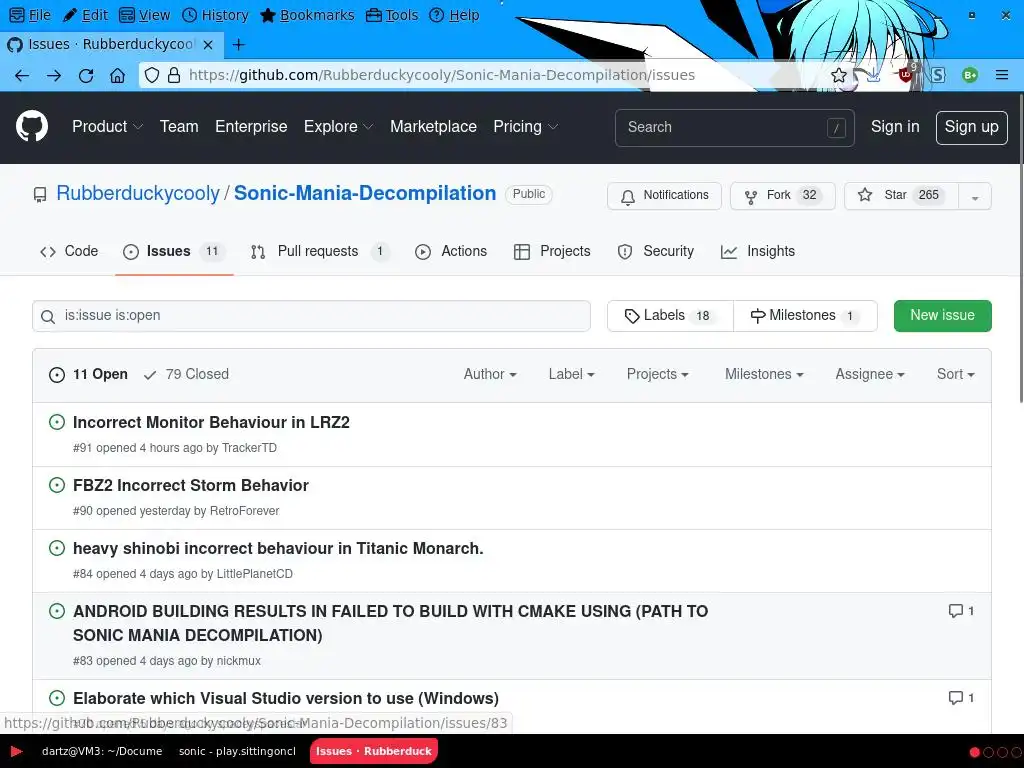
Task: Close the Issues Rubberduckycooly browser tab
Action: [x=208, y=44]
